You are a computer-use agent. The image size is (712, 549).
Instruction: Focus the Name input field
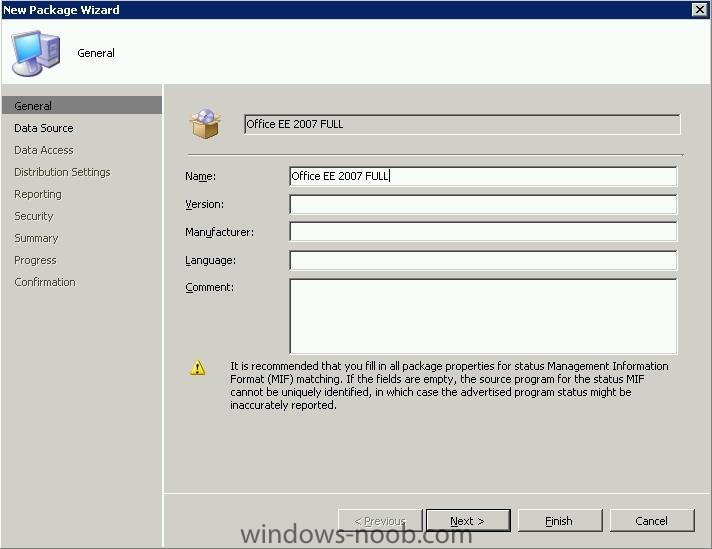(x=483, y=176)
